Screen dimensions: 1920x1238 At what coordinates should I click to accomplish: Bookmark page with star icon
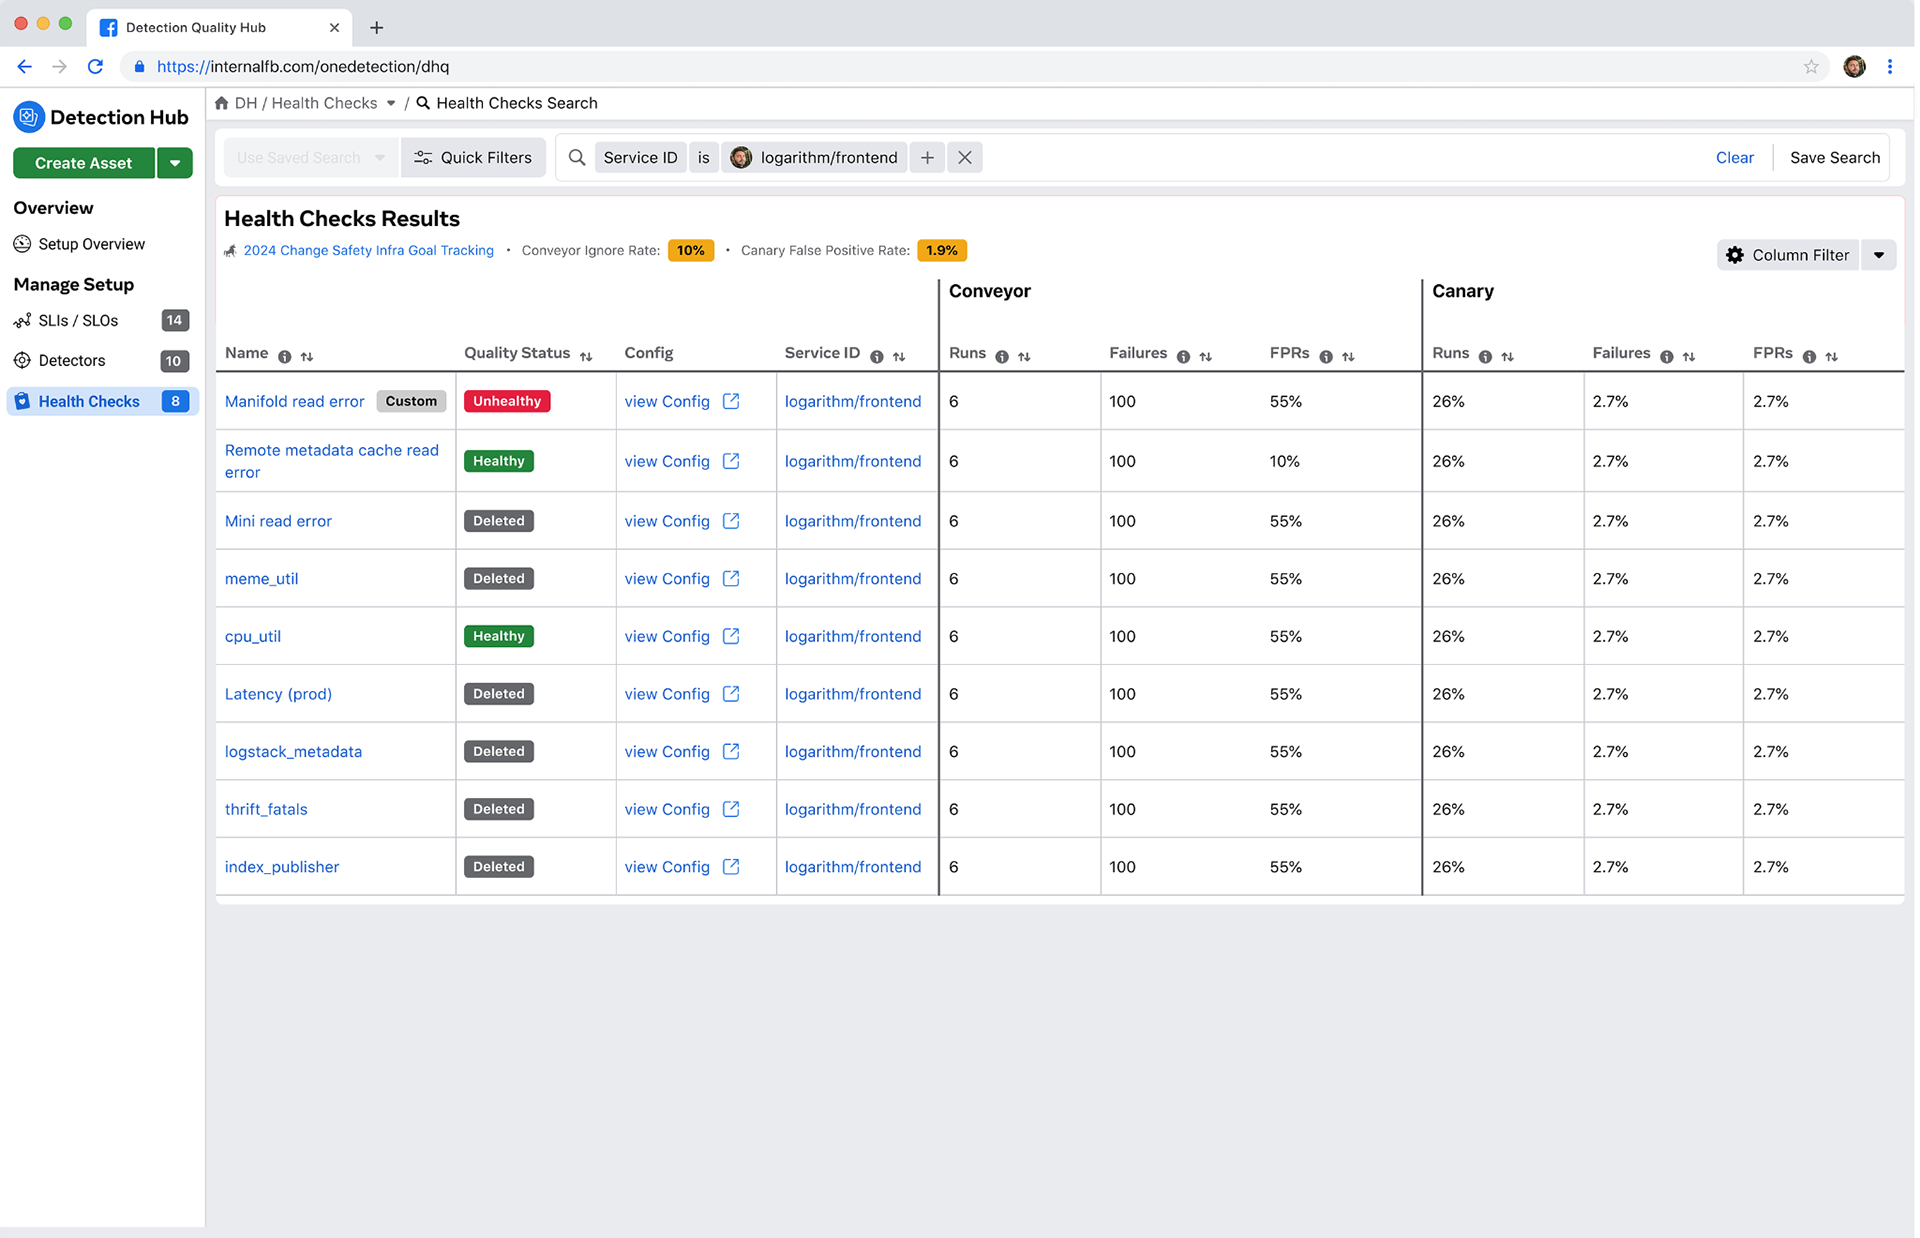(x=1811, y=67)
